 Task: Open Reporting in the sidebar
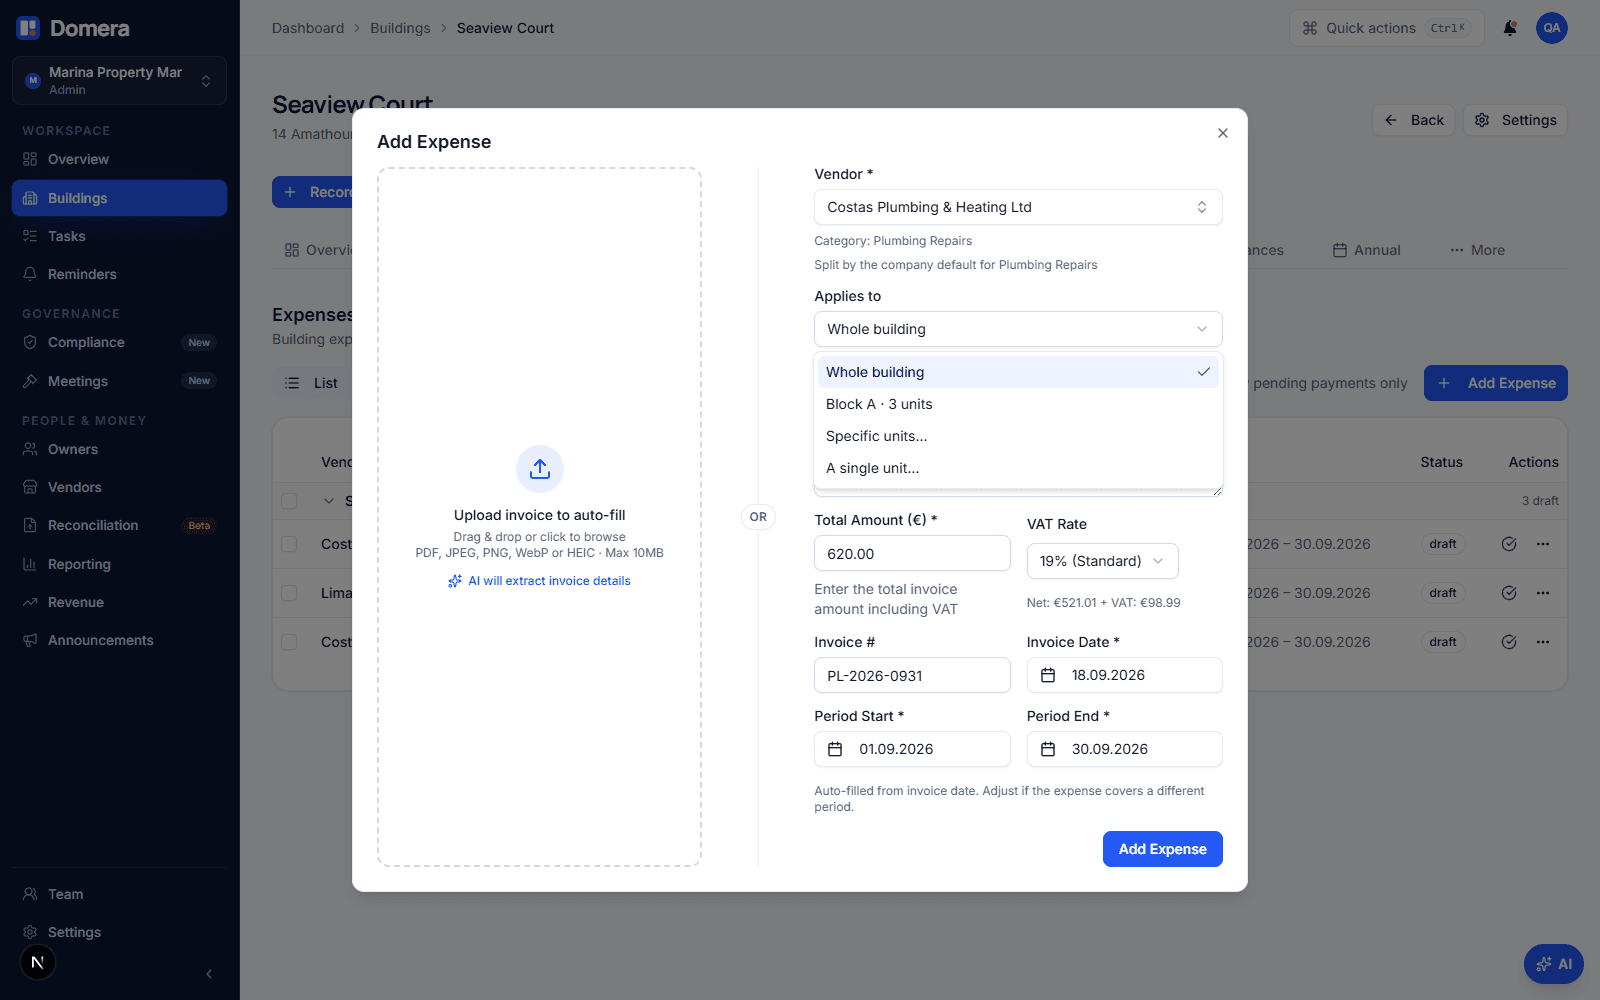tap(119, 564)
